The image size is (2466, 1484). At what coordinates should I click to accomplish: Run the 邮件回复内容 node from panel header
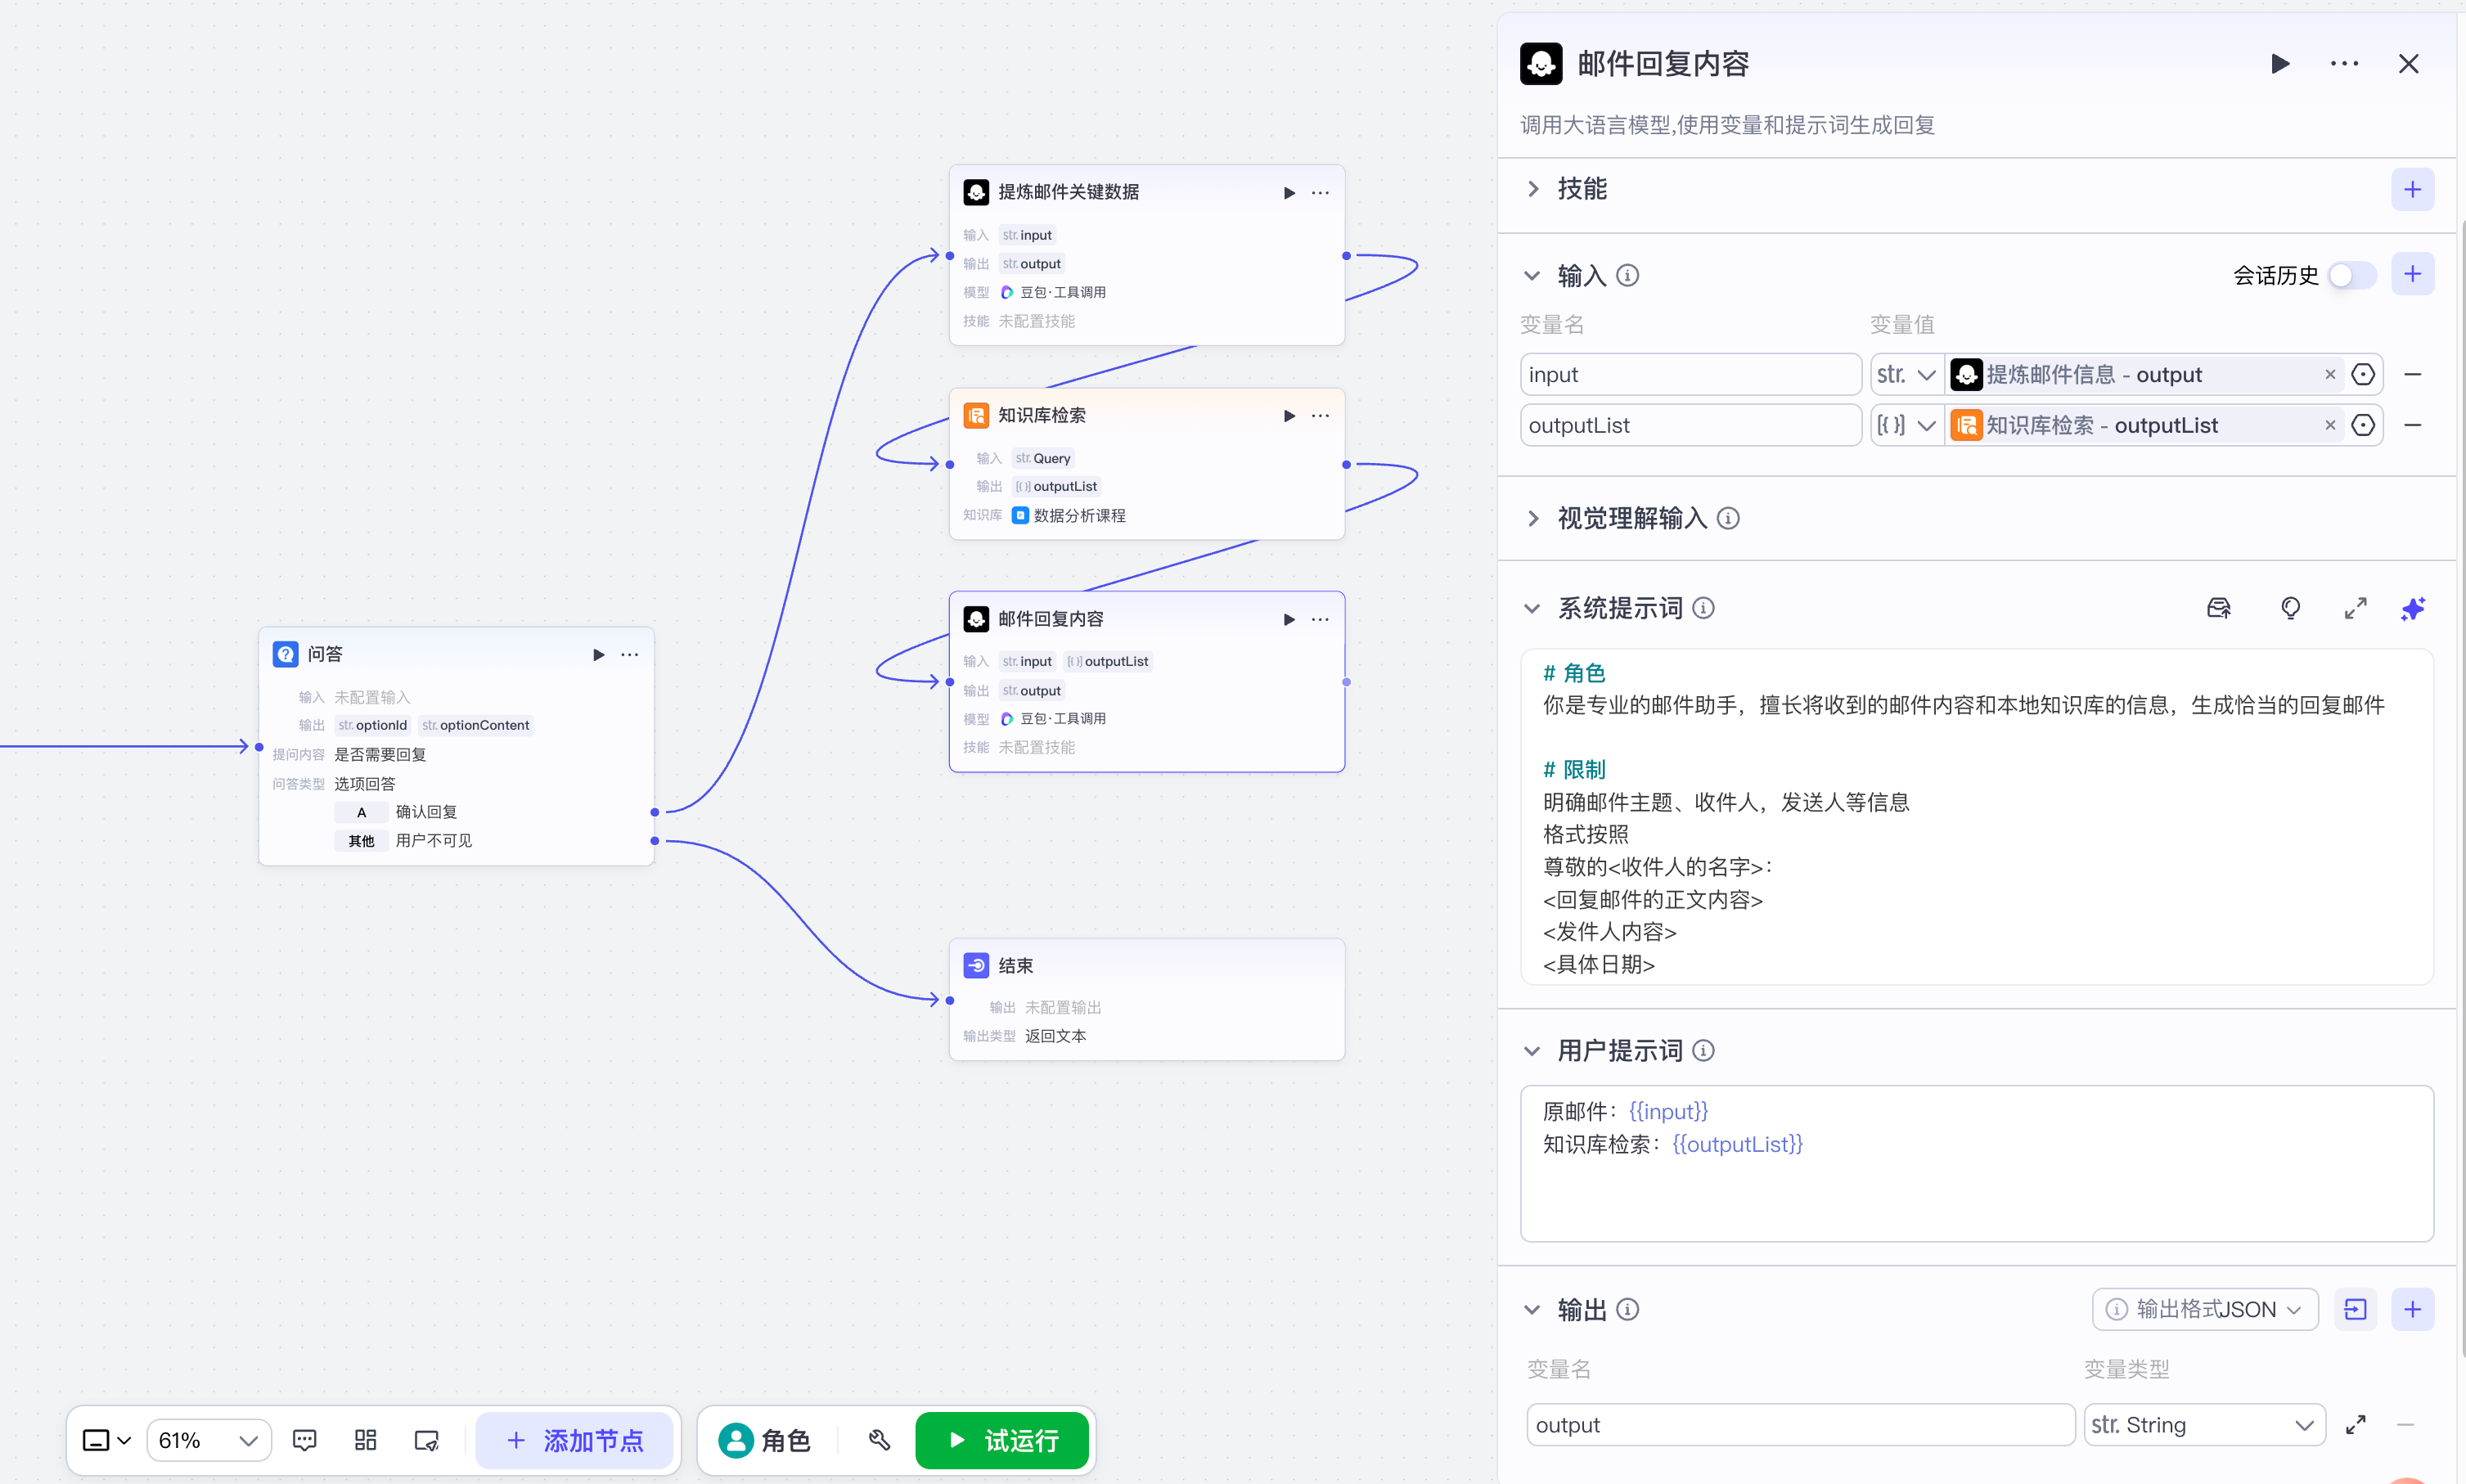pos(2282,63)
